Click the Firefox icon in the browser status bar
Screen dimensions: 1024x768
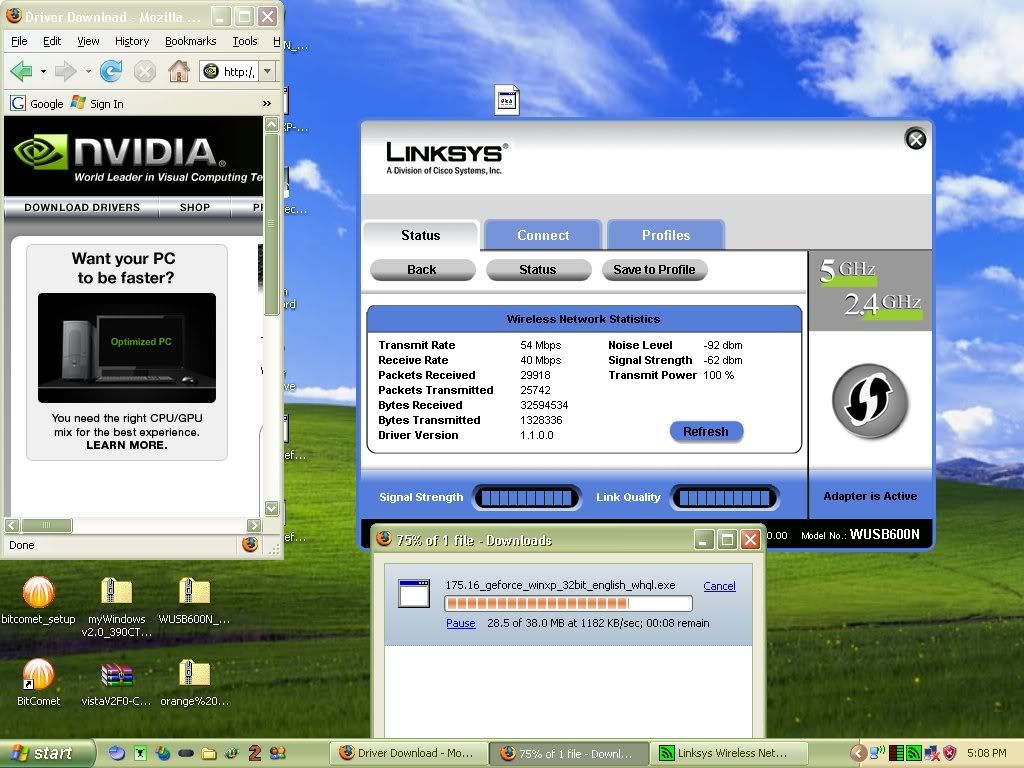(249, 544)
